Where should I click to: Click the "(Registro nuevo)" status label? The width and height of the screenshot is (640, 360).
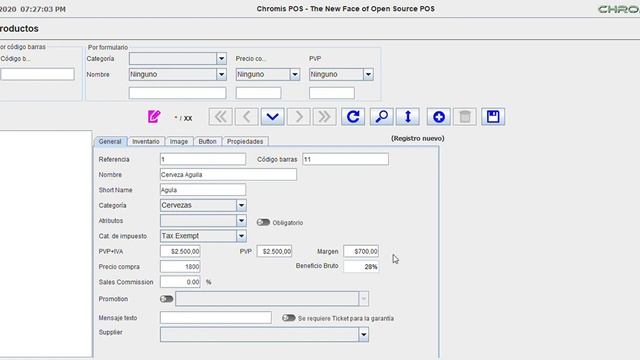418,138
